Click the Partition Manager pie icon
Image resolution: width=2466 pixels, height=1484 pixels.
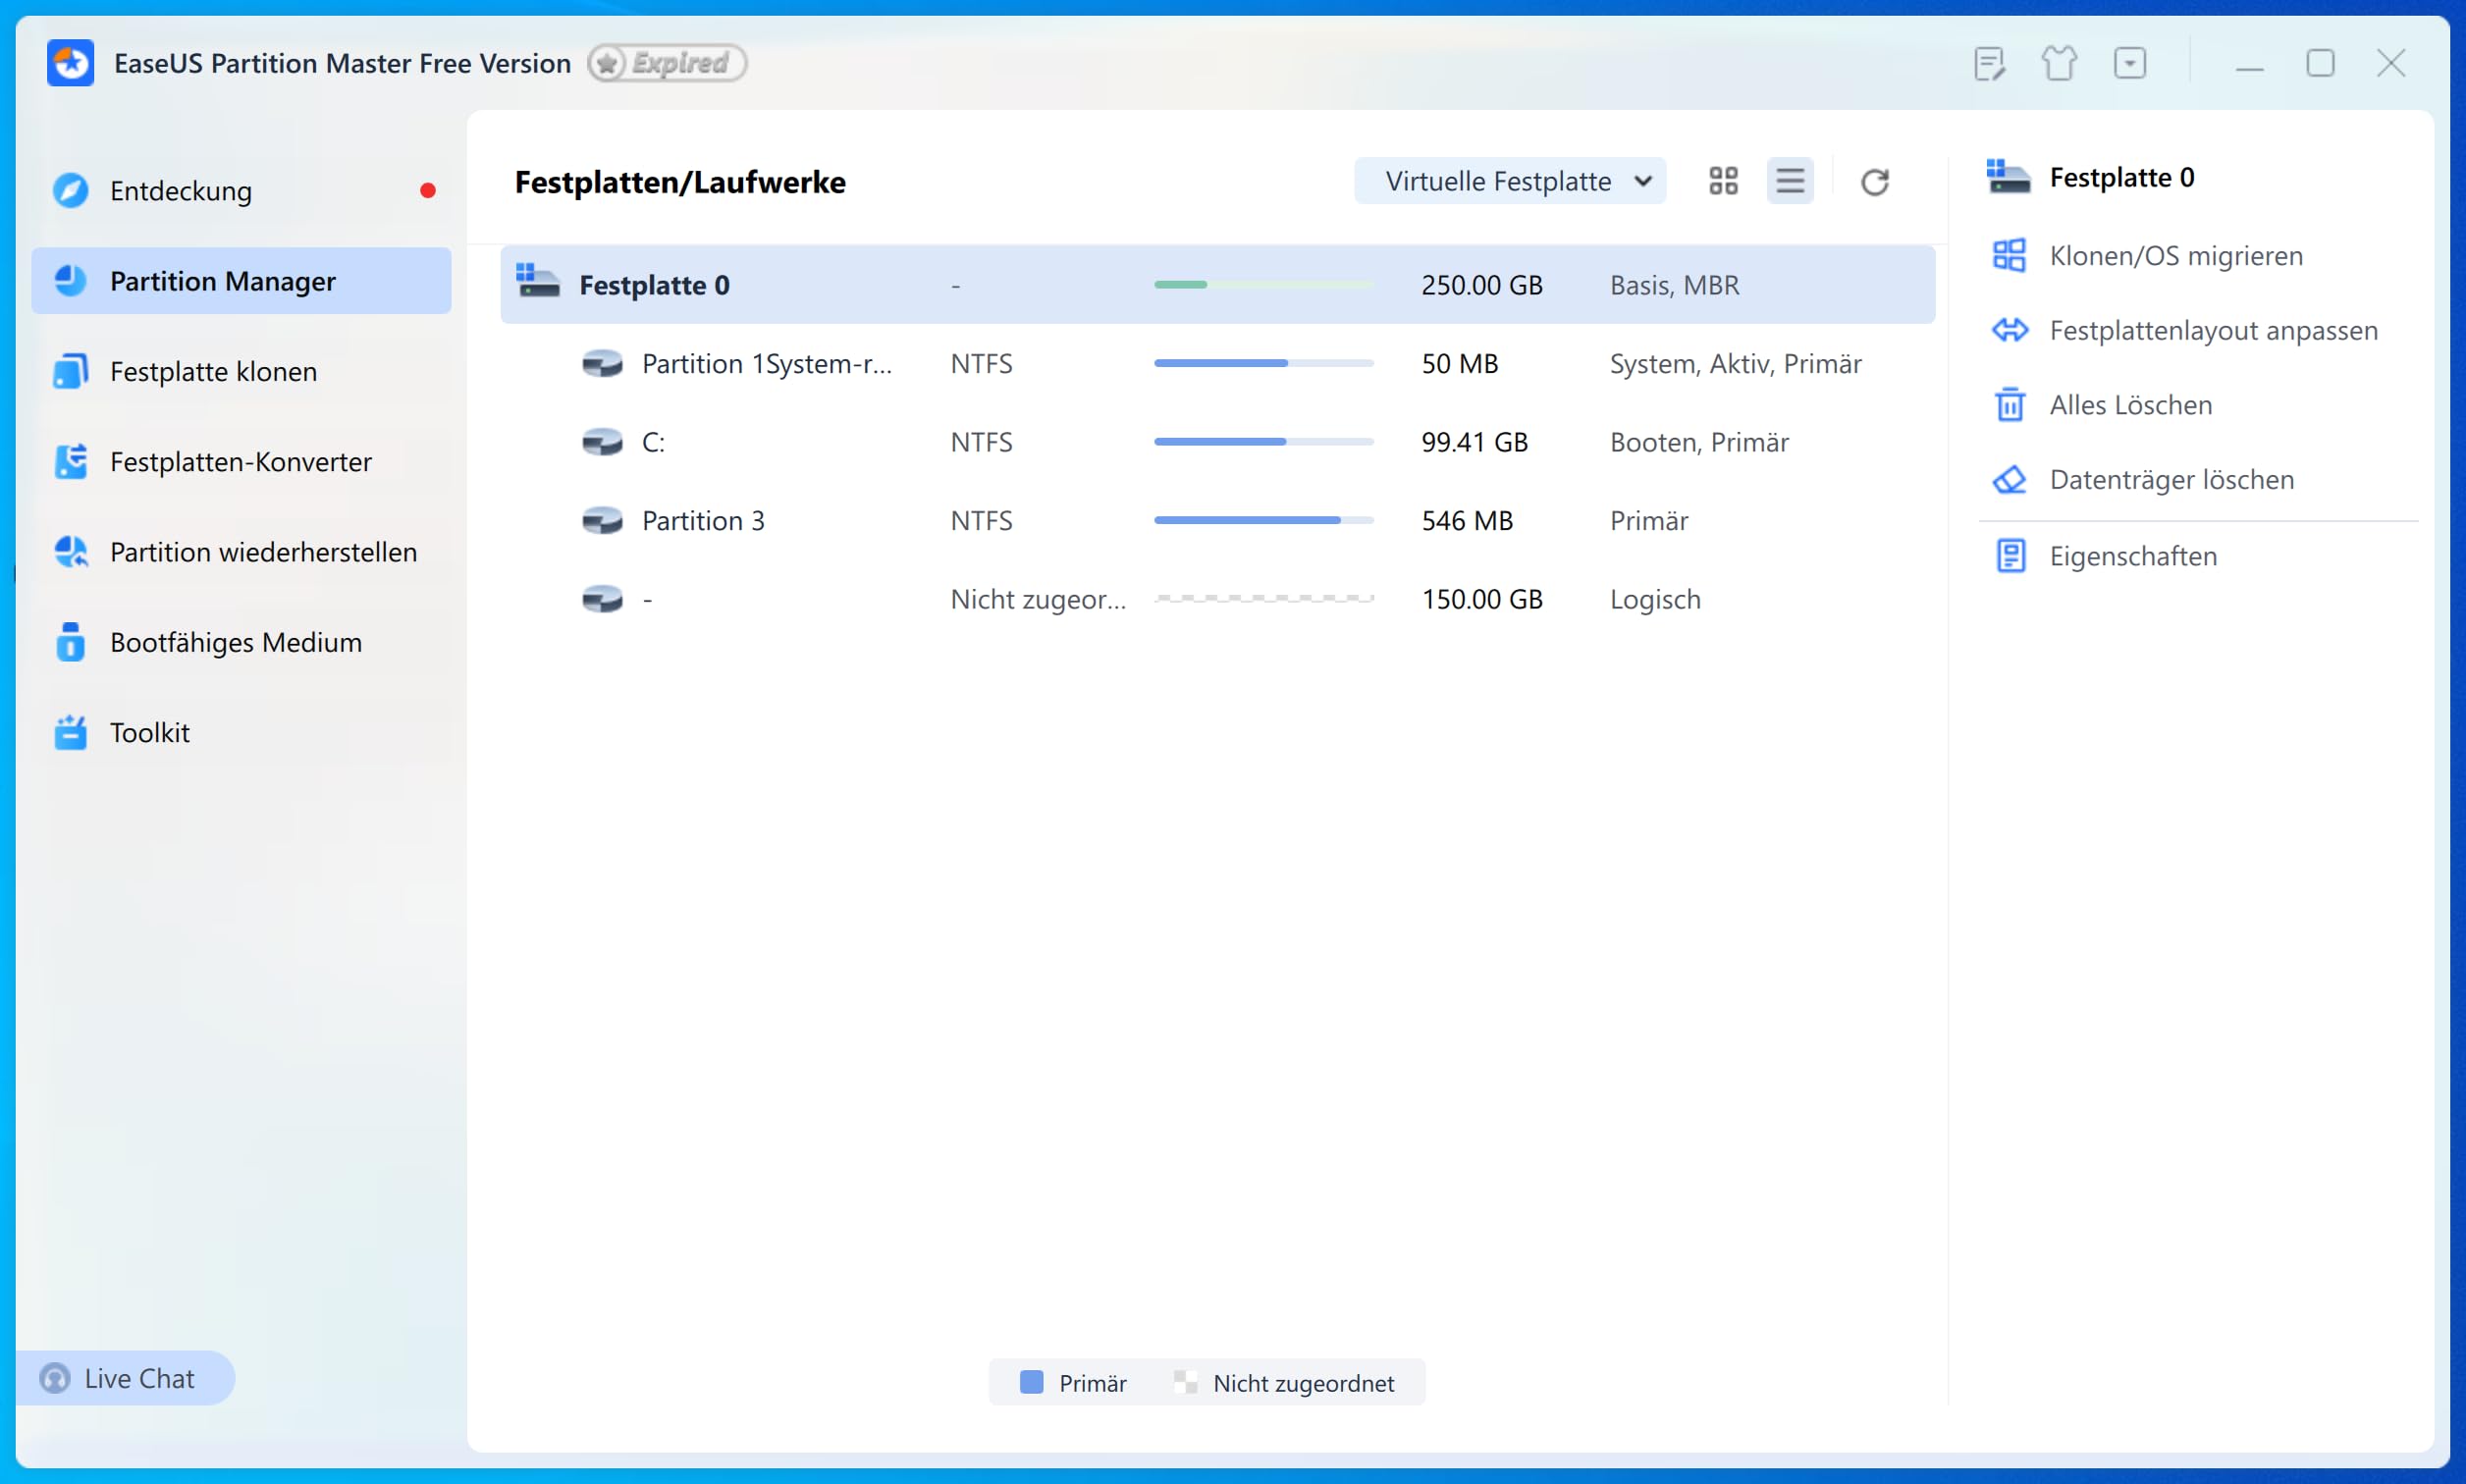[x=71, y=281]
